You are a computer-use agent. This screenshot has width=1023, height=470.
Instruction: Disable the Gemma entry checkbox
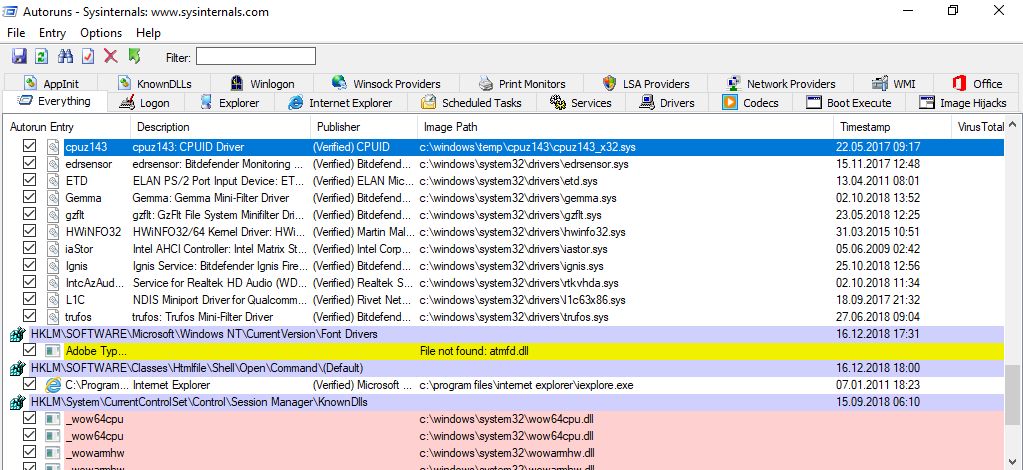(x=29, y=197)
